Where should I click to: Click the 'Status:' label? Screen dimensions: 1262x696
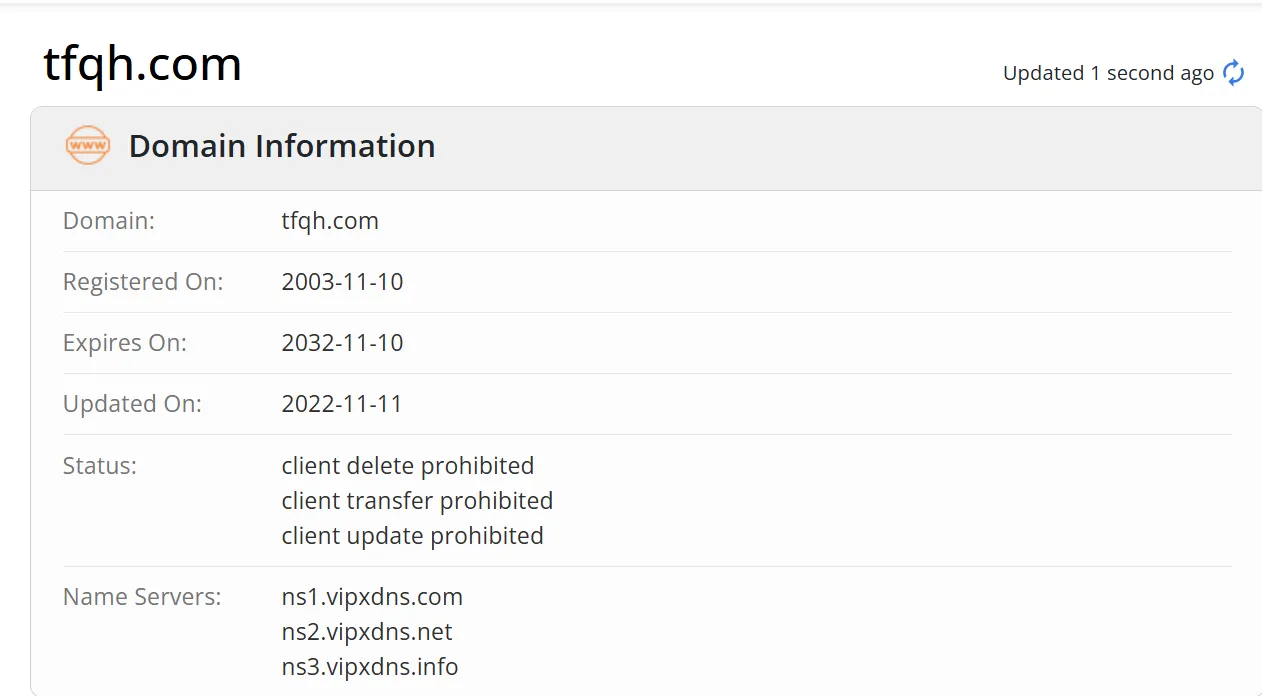coord(100,466)
